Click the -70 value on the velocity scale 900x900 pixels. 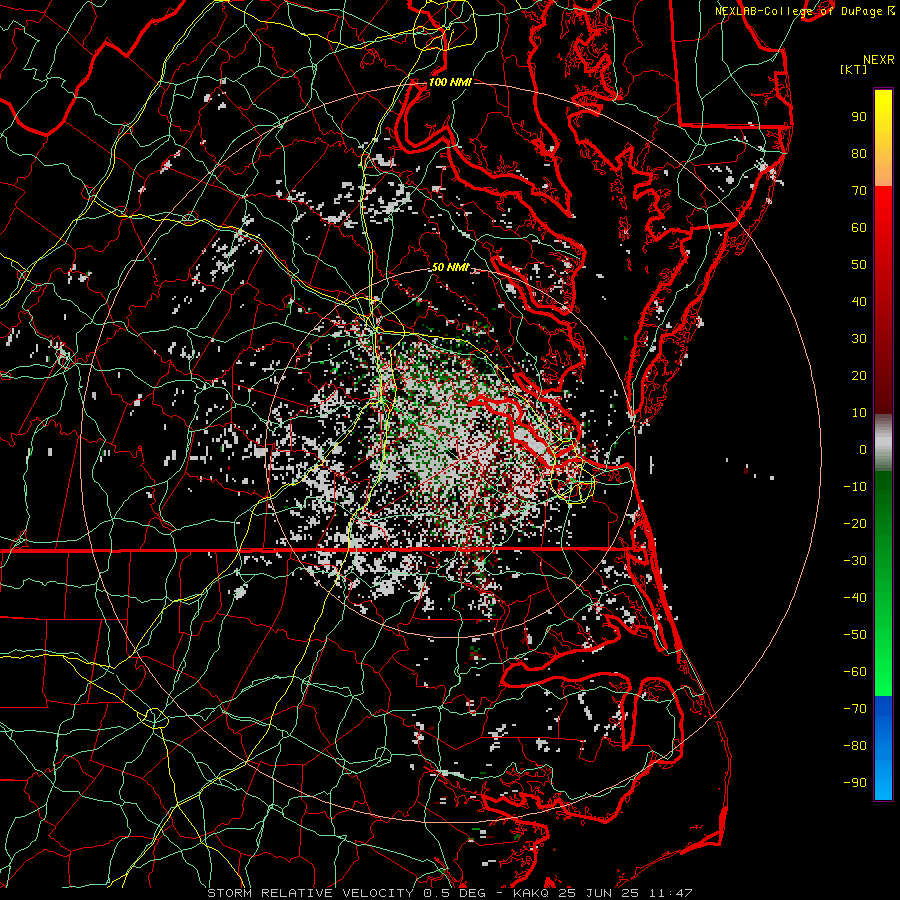coord(855,709)
